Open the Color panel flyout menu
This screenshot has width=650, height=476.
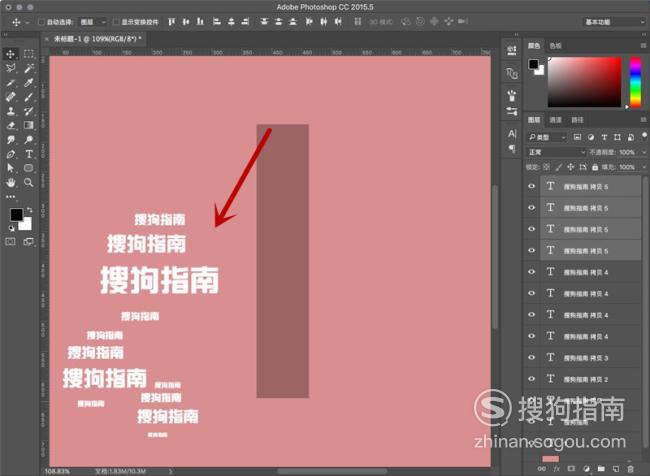(x=643, y=46)
